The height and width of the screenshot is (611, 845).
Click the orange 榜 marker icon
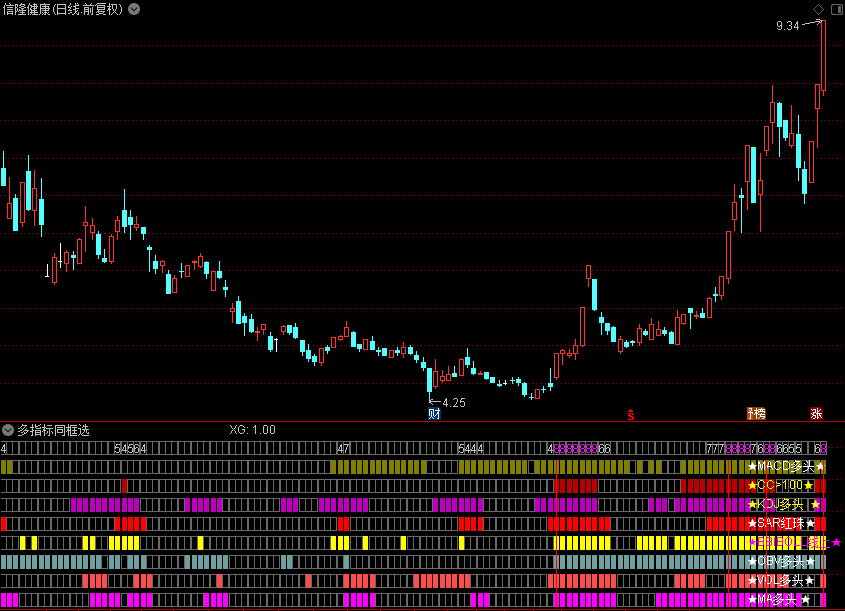coord(757,414)
